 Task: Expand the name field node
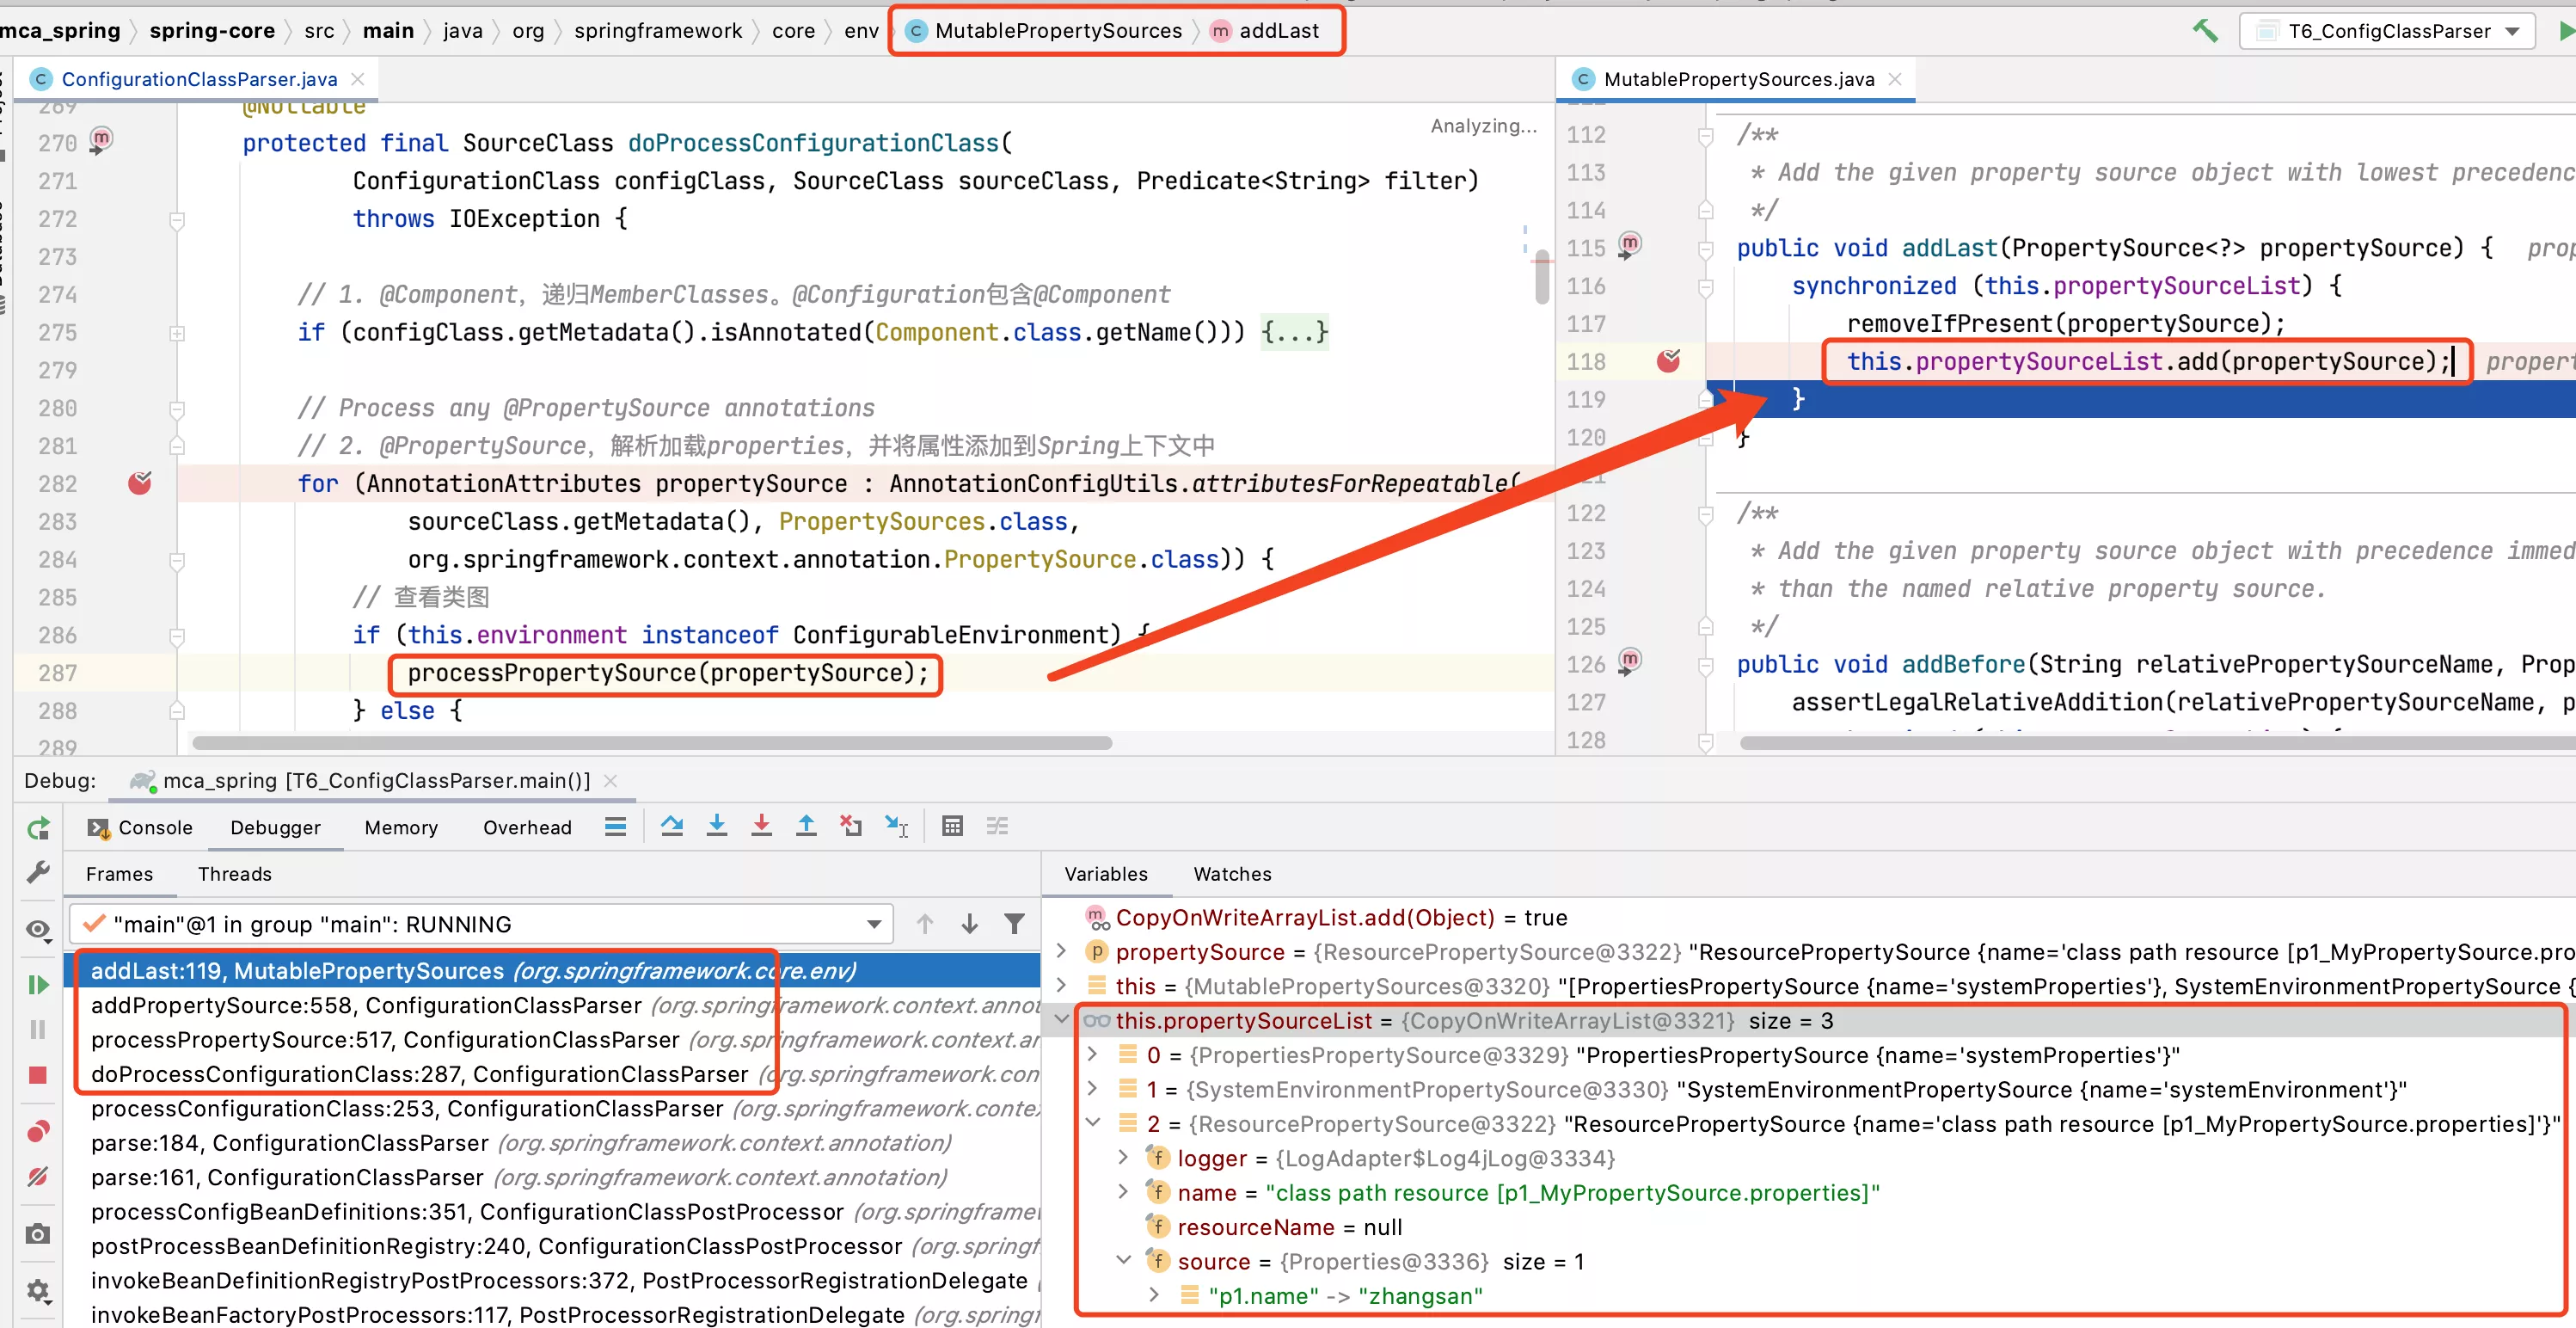click(x=1123, y=1192)
